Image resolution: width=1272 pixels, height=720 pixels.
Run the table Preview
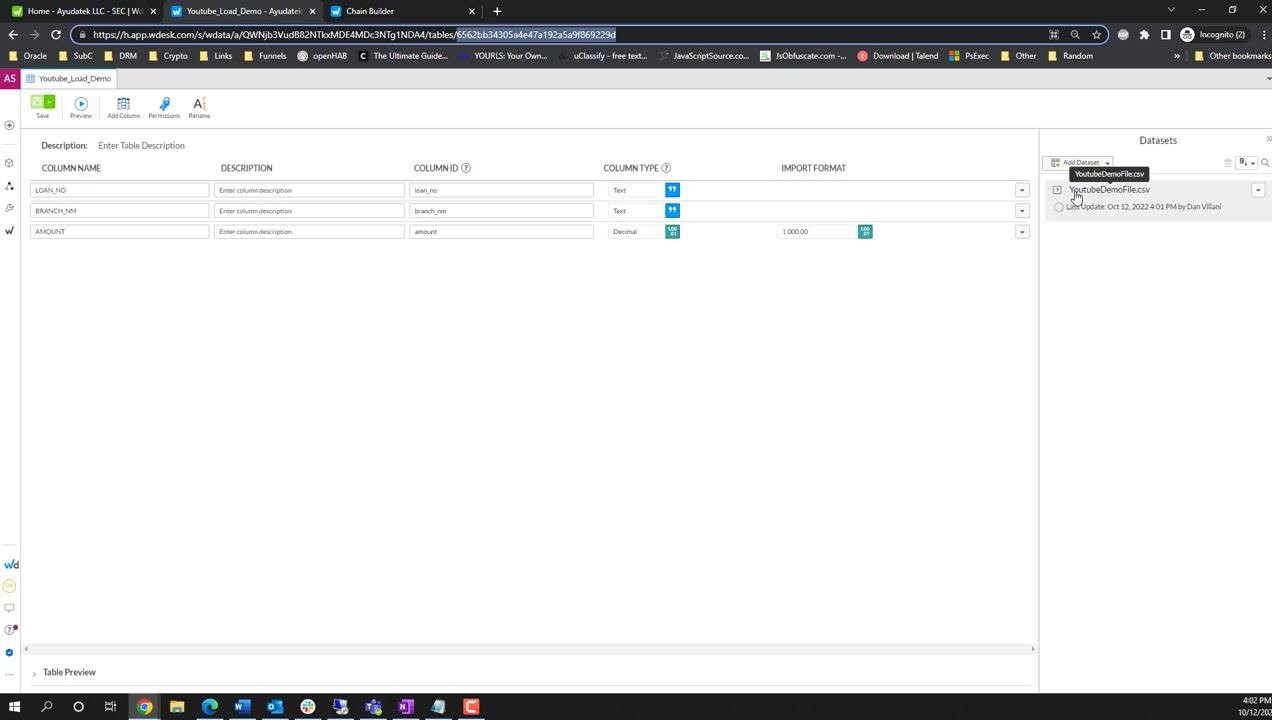[x=81, y=107]
